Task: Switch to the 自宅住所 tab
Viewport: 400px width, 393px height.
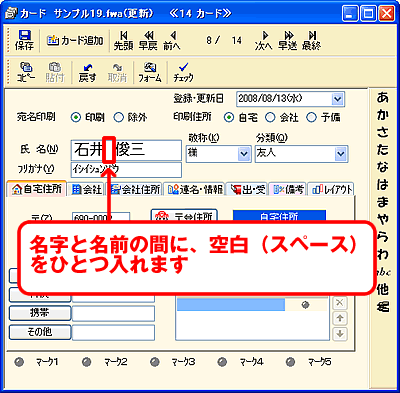Action: click(37, 189)
